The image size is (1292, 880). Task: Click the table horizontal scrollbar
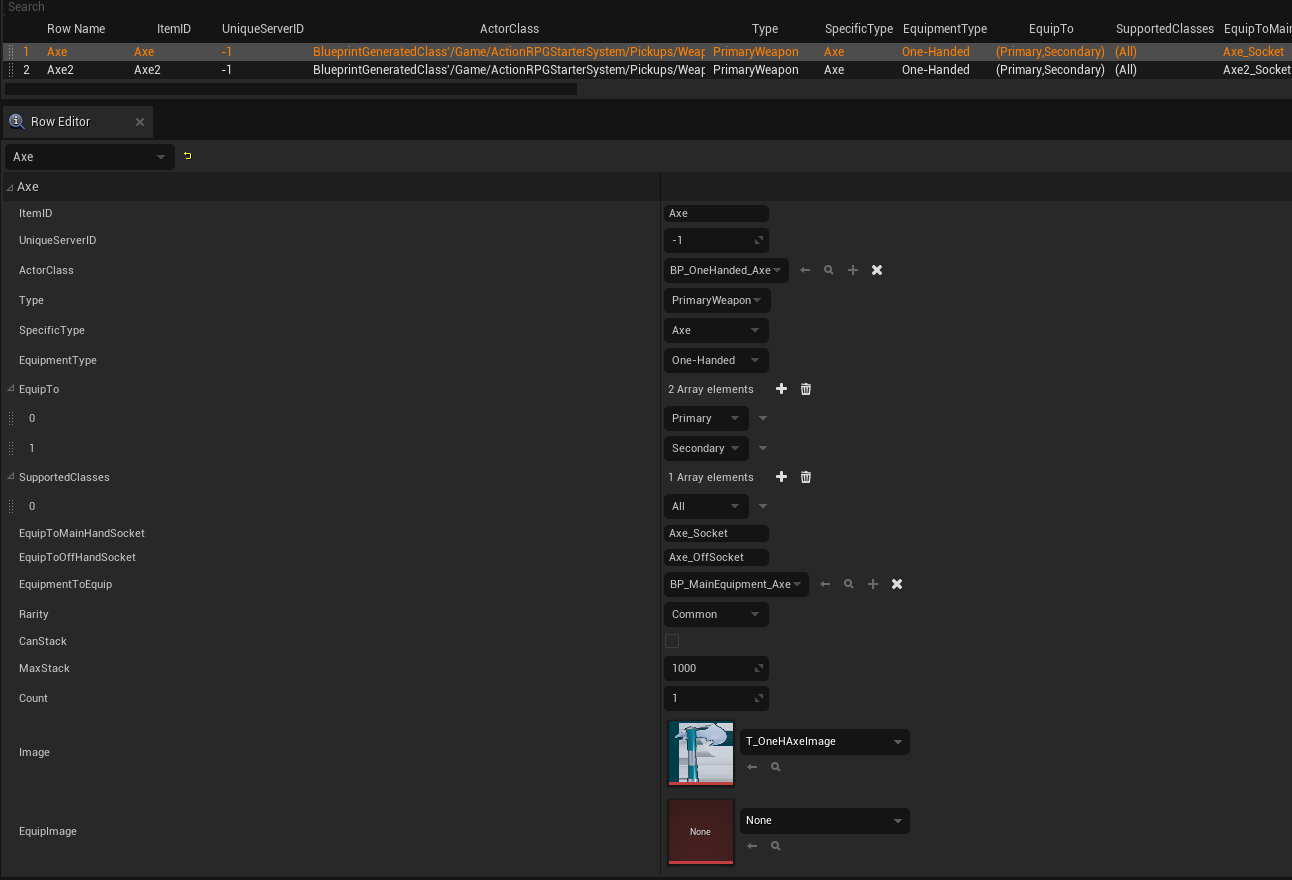pyautogui.click(x=290, y=89)
